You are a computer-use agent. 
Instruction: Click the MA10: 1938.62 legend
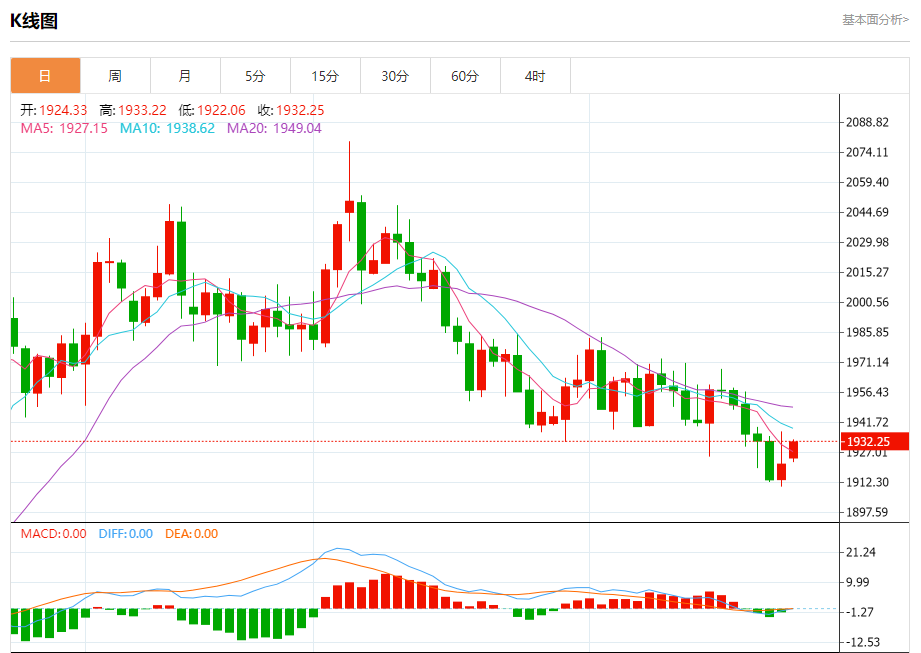(167, 128)
